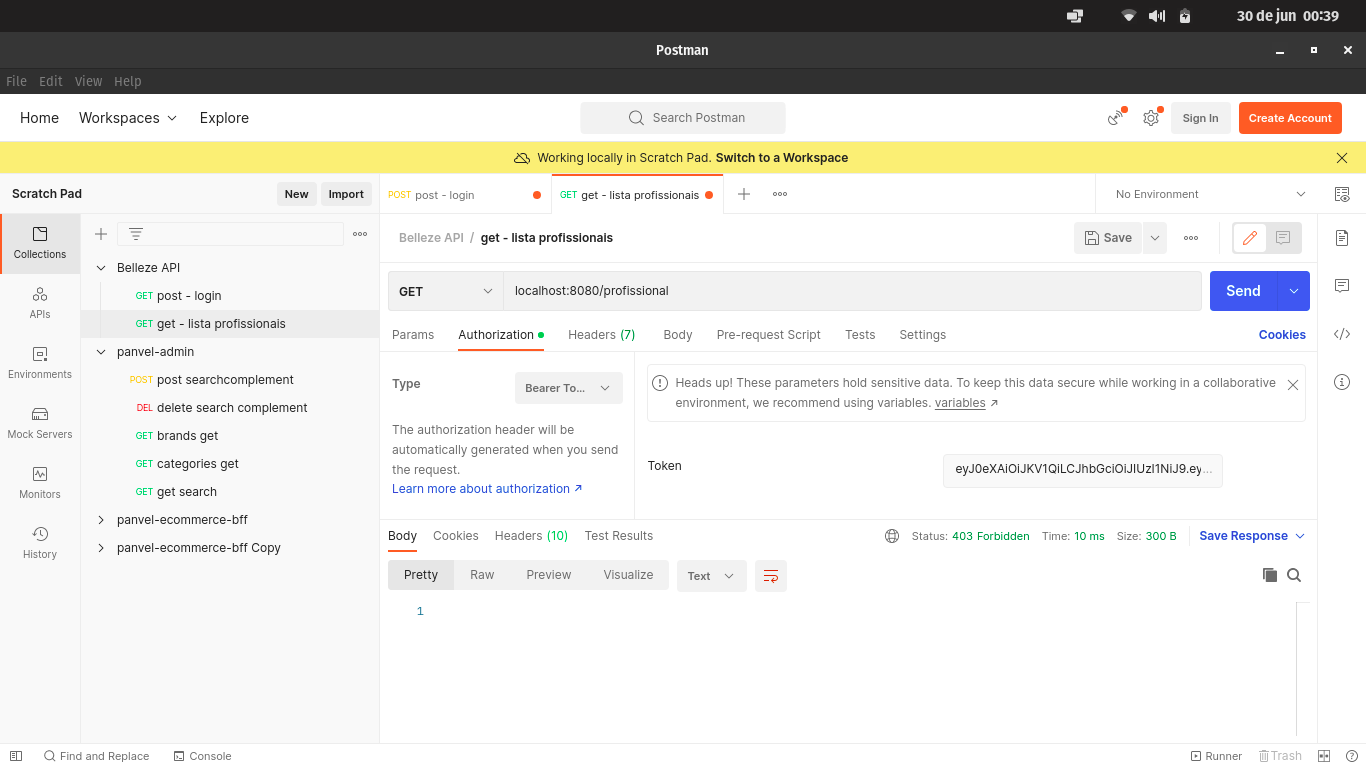This screenshot has height=768, width=1366.
Task: Open collection view options (three dots) menu
Action: pyautogui.click(x=360, y=234)
